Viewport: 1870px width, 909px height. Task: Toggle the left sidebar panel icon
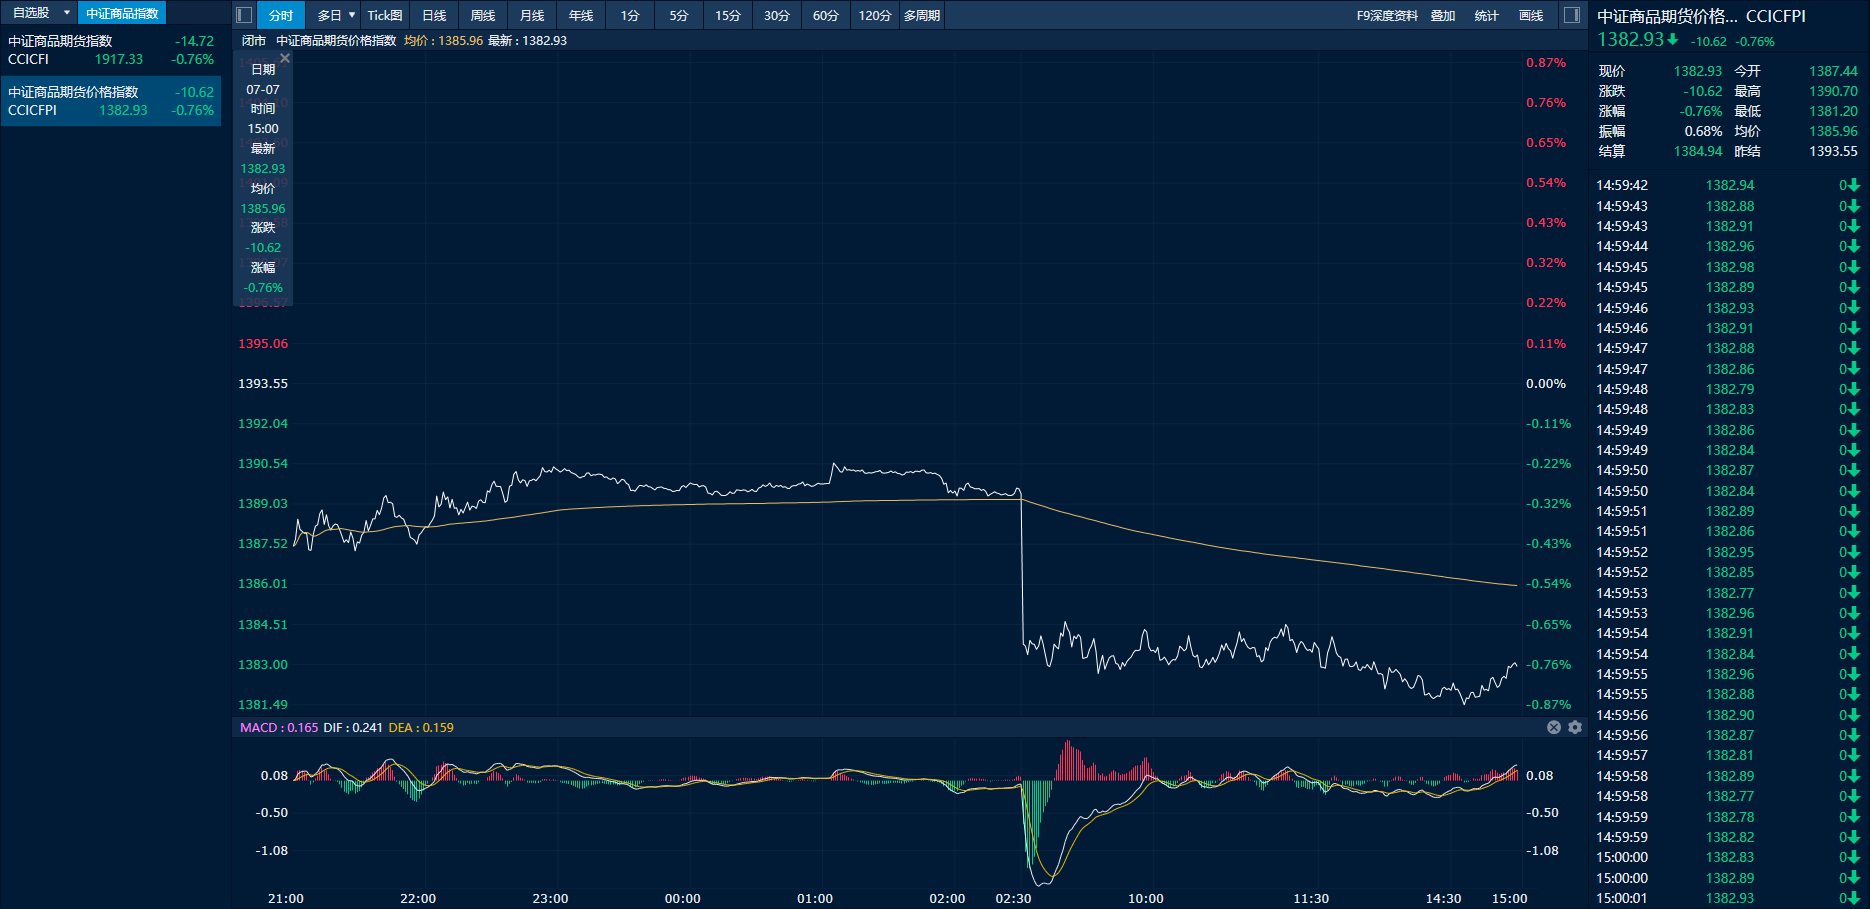pos(243,15)
